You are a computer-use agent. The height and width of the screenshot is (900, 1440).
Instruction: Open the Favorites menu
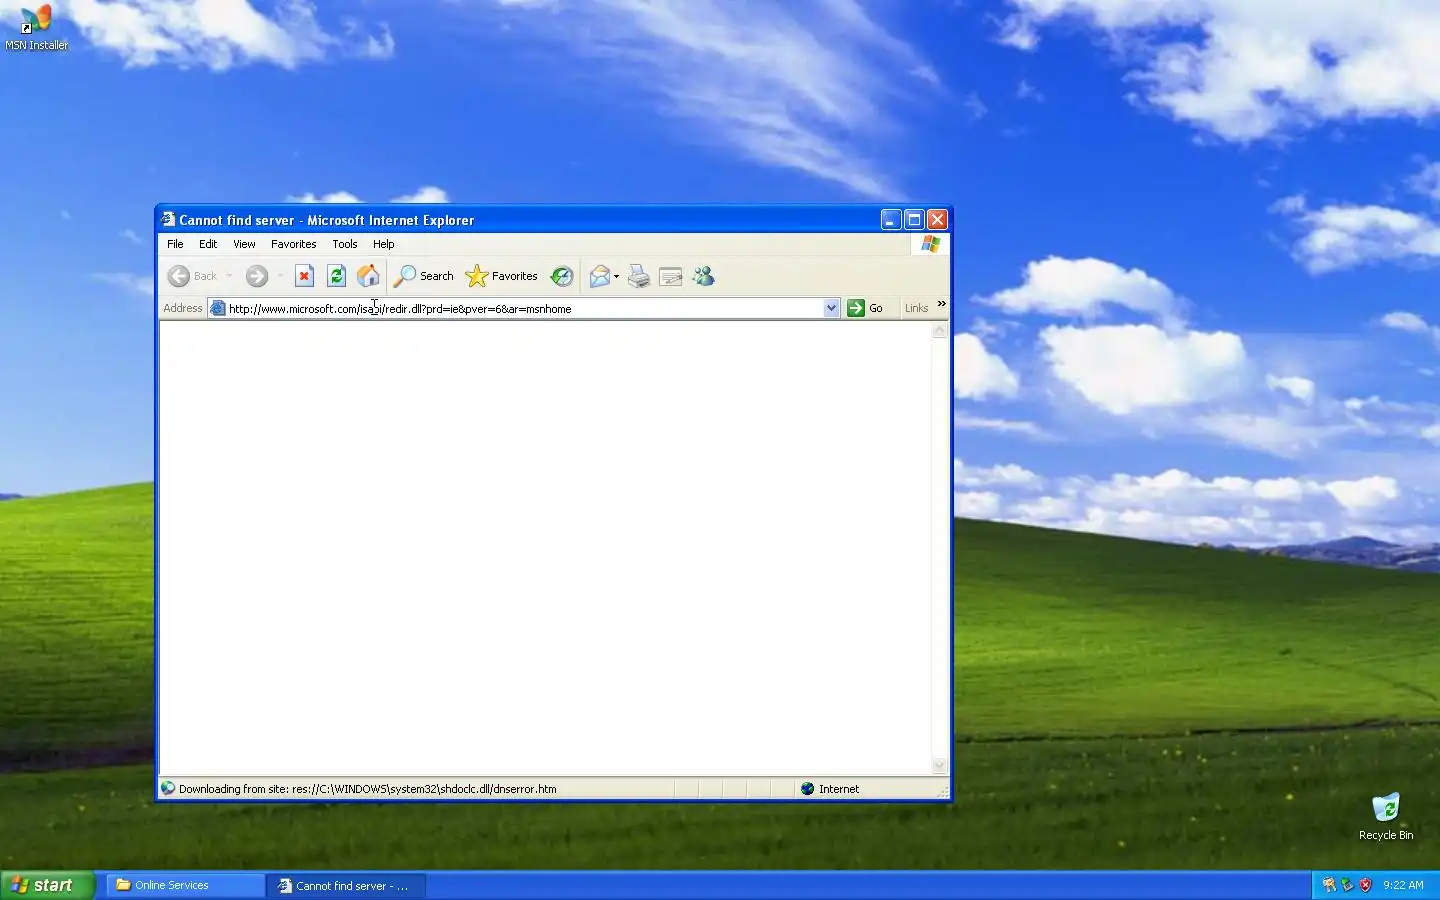point(293,244)
